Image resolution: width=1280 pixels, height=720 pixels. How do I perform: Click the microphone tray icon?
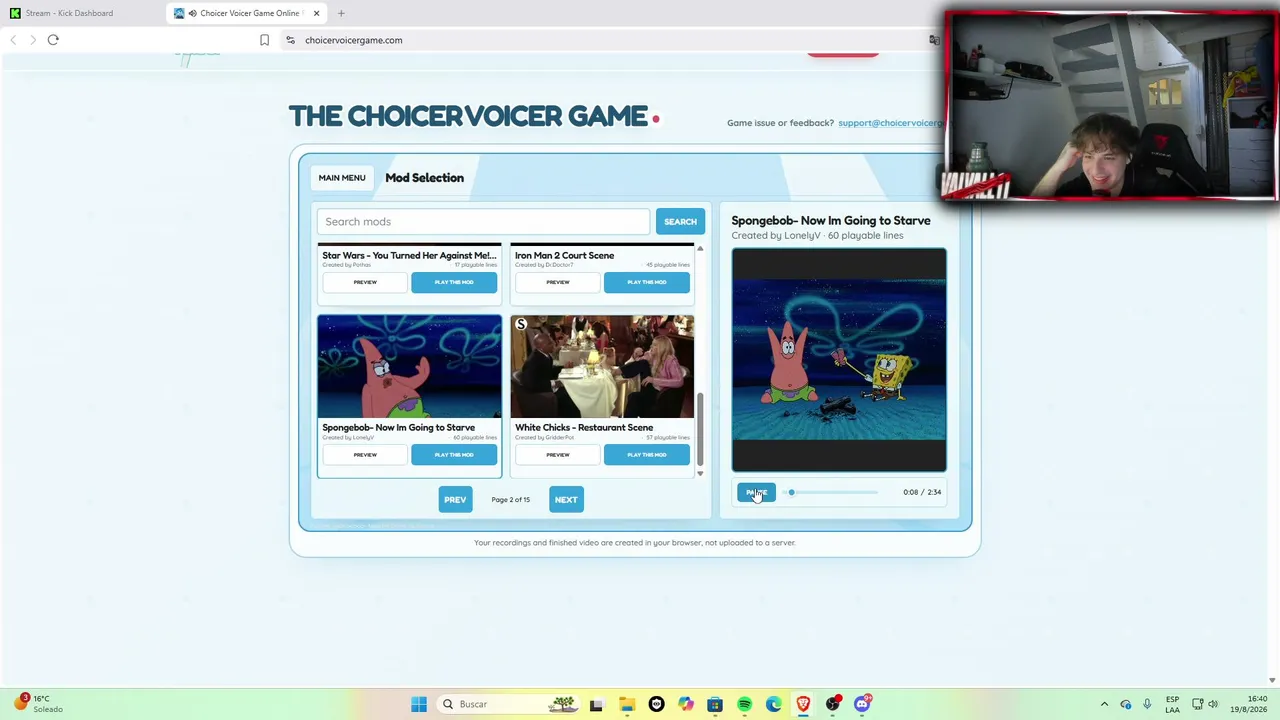(1147, 704)
